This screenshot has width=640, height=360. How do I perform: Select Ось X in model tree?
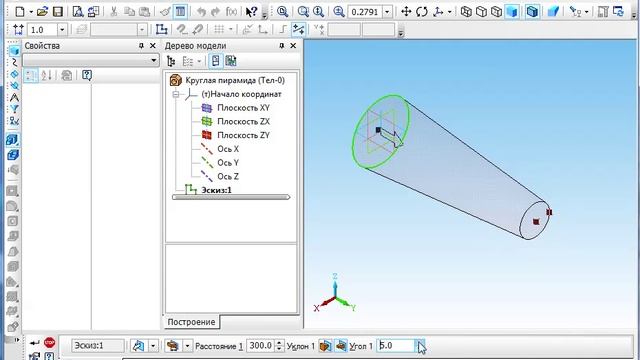228,149
